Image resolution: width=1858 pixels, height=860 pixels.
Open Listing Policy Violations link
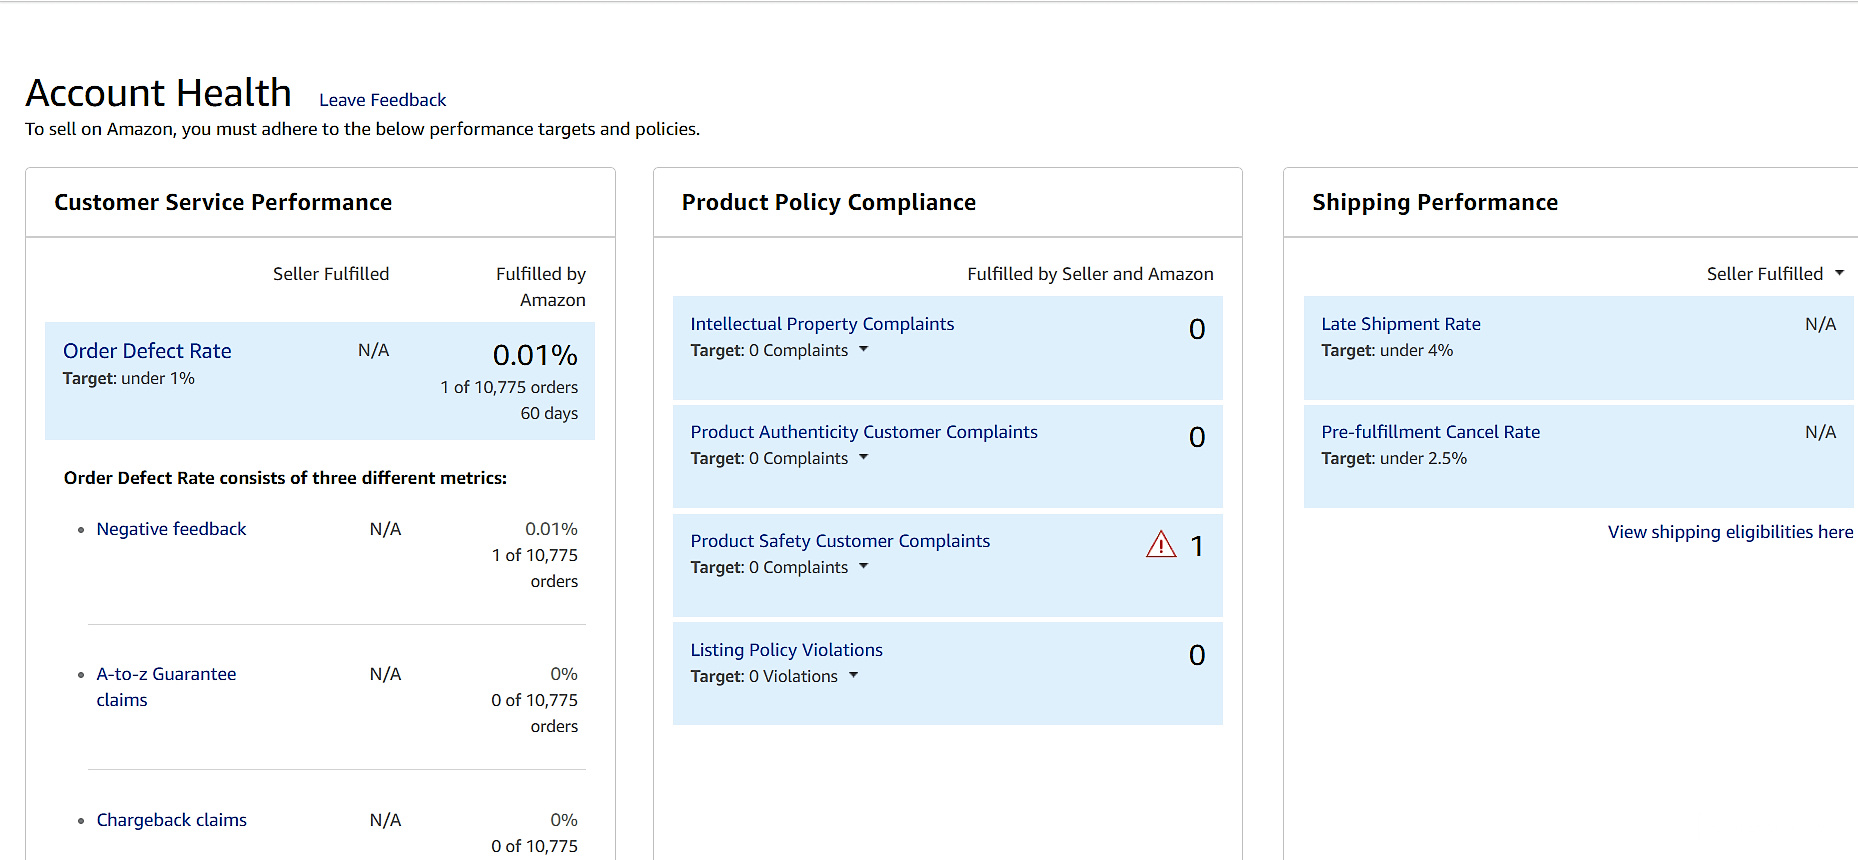pos(786,650)
